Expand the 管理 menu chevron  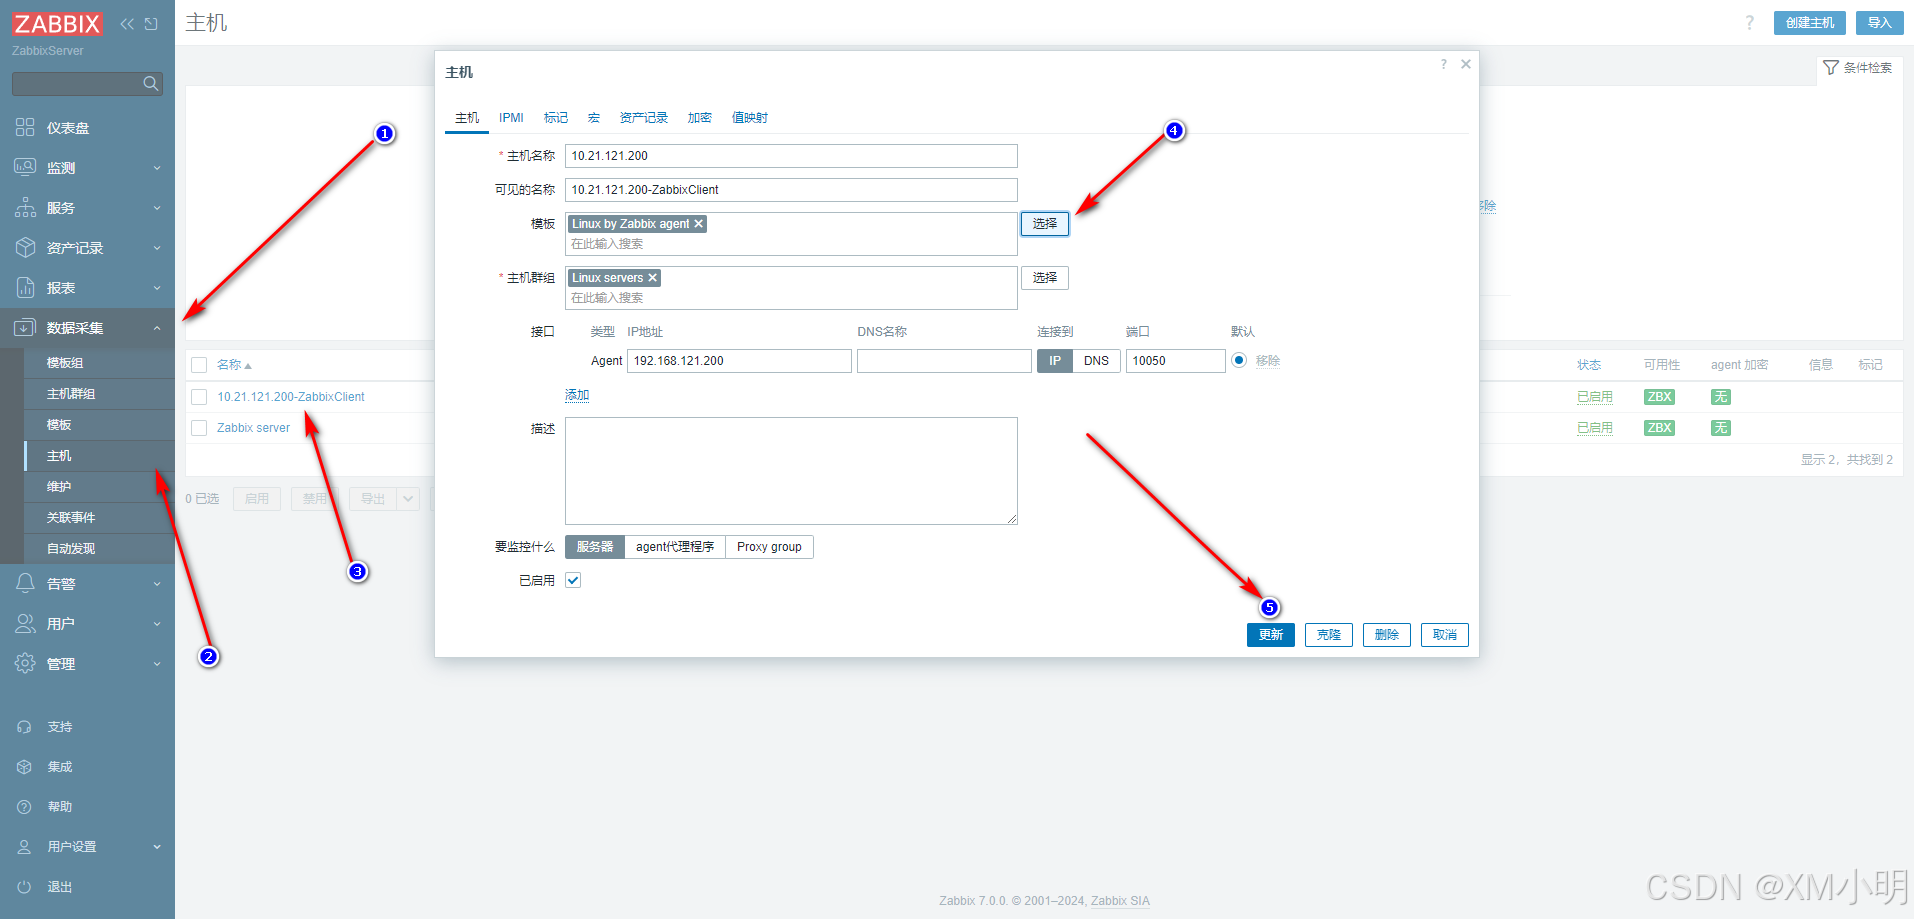[157, 664]
